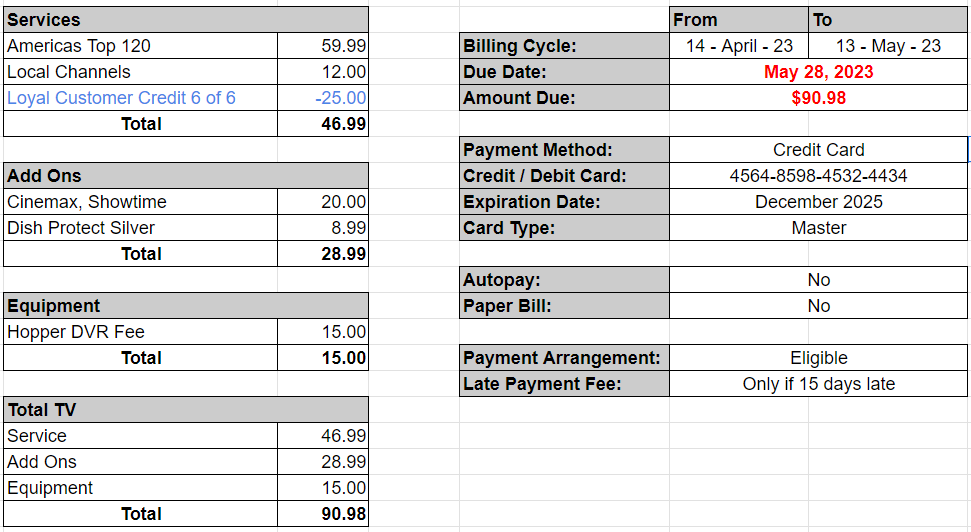Click the Eligible payment arrangement cell
This screenshot has height=532, width=971.
click(818, 358)
